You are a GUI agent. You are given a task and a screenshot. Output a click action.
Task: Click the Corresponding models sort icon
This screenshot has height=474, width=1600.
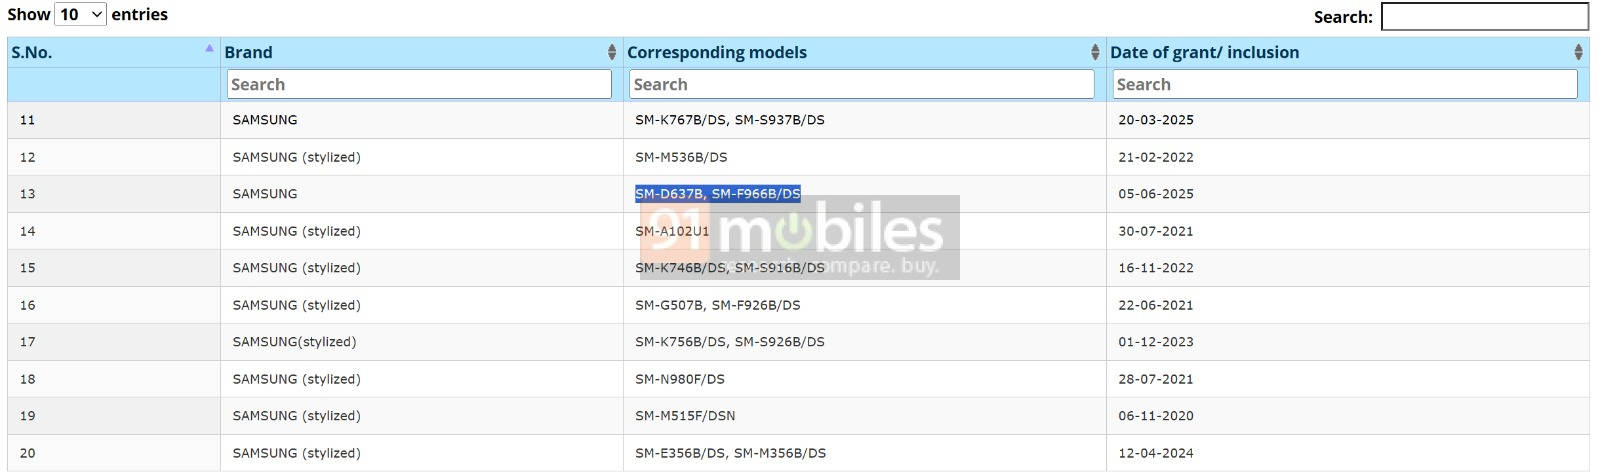[1094, 52]
